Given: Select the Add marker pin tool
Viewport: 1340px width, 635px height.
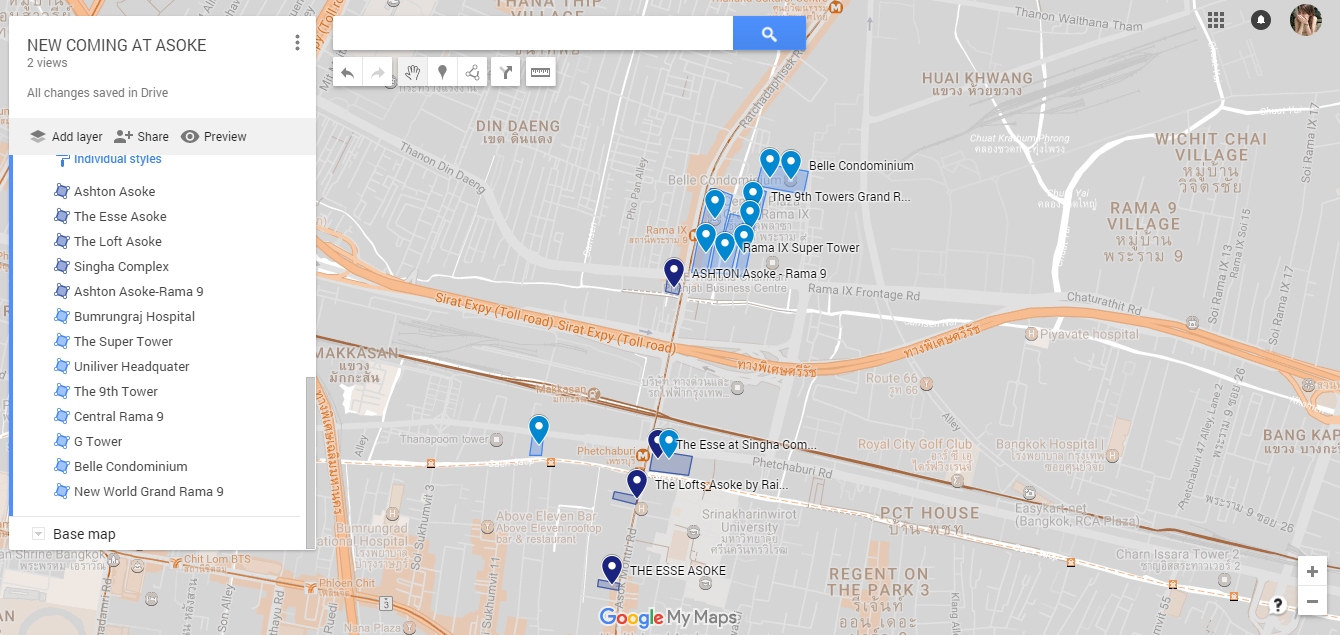Looking at the screenshot, I should [442, 72].
